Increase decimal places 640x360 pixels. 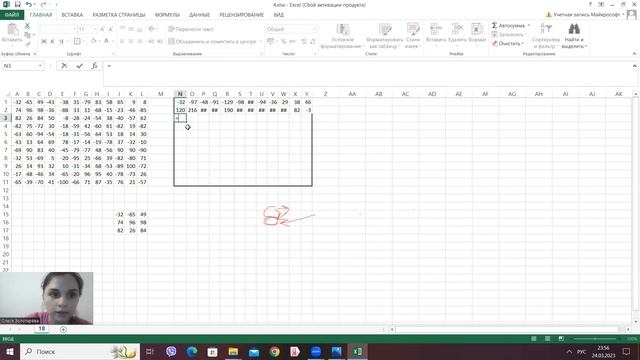(304, 41)
